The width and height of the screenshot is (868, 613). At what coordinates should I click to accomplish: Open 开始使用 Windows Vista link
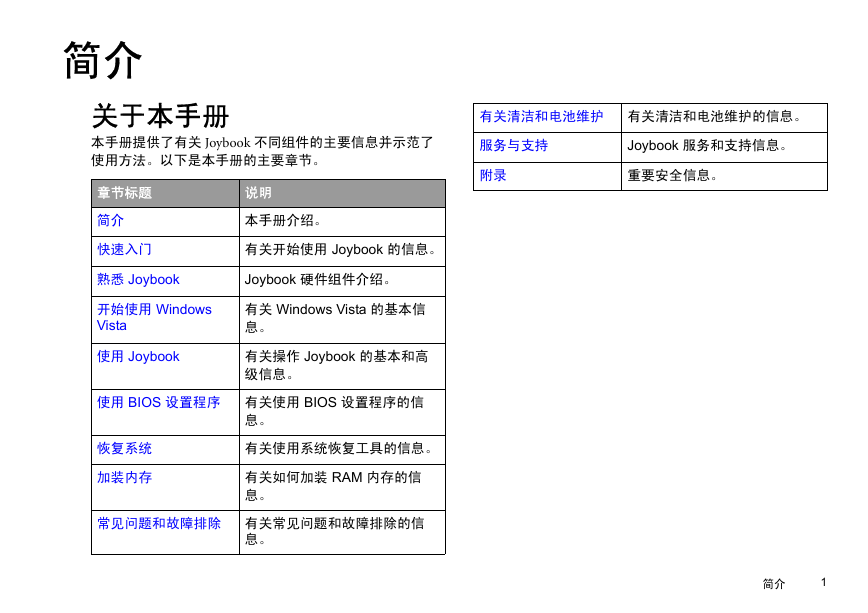click(154, 317)
